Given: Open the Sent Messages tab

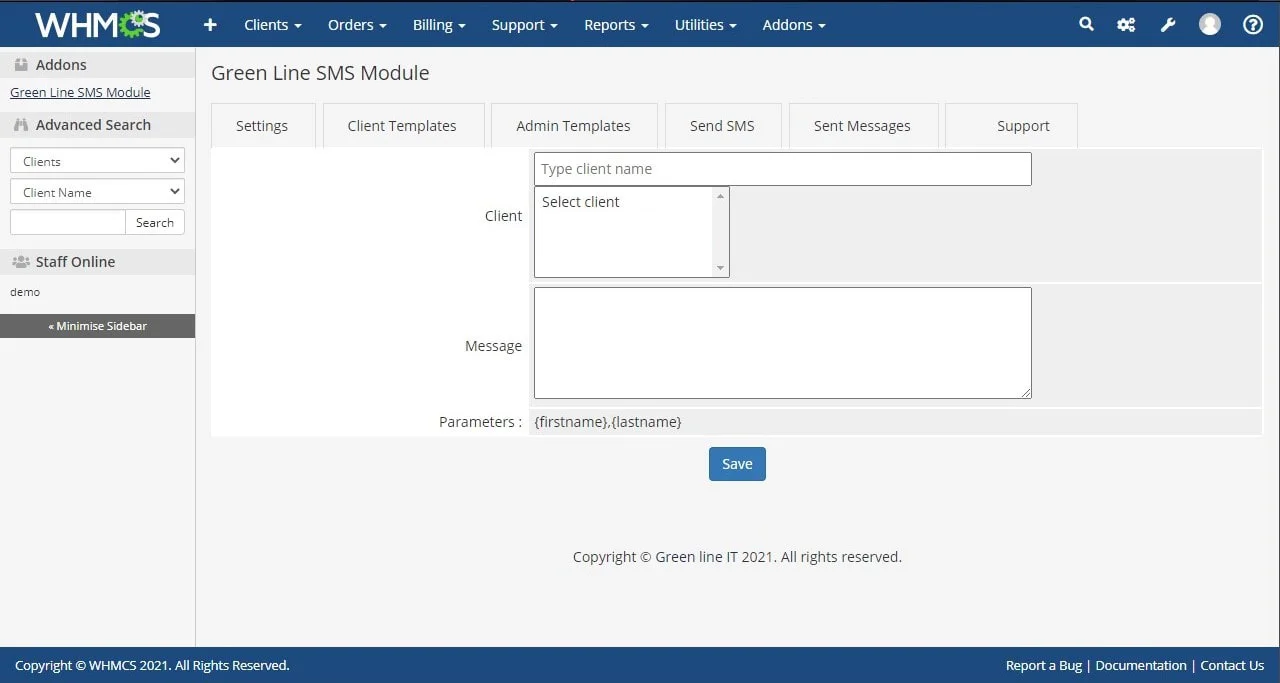Looking at the screenshot, I should click(862, 126).
